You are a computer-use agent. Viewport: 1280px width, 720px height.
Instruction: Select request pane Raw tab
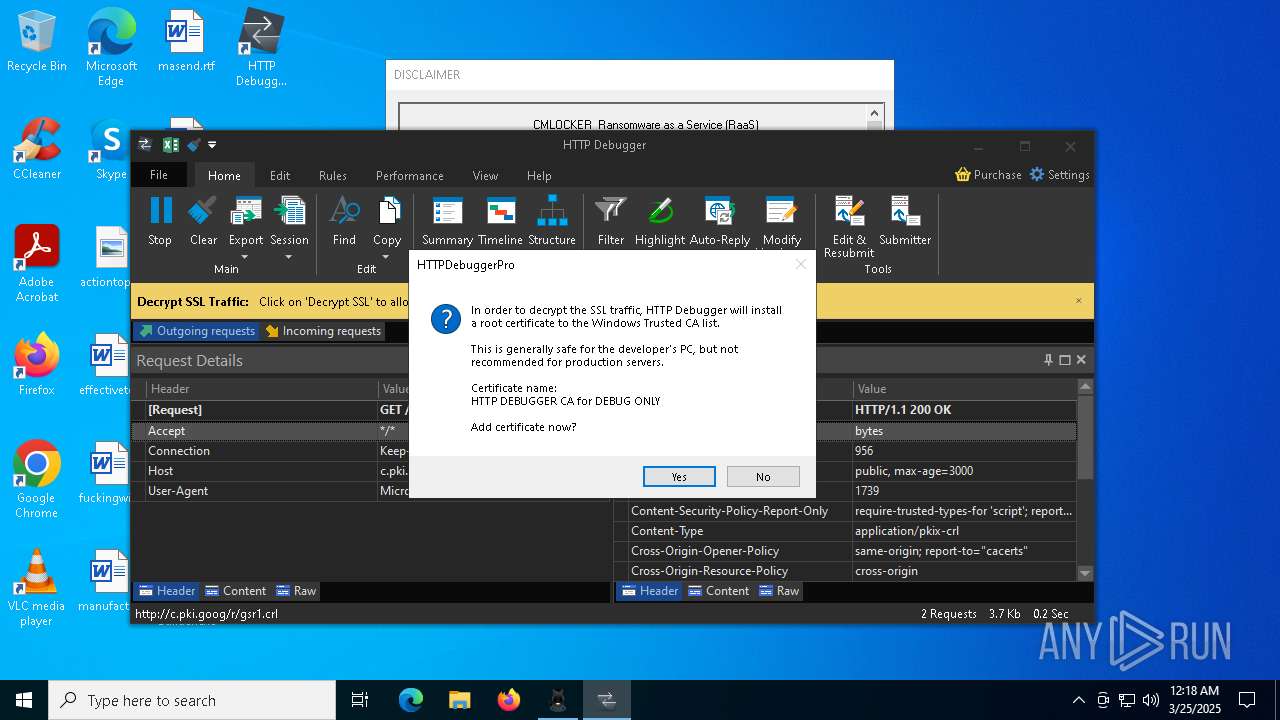click(x=296, y=591)
